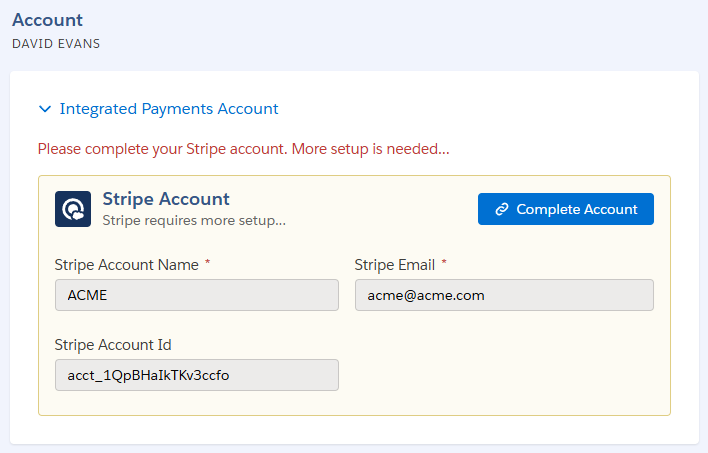Click 'Stripe requires more setup...' text
Image resolution: width=708 pixels, height=453 pixels.
tap(194, 220)
